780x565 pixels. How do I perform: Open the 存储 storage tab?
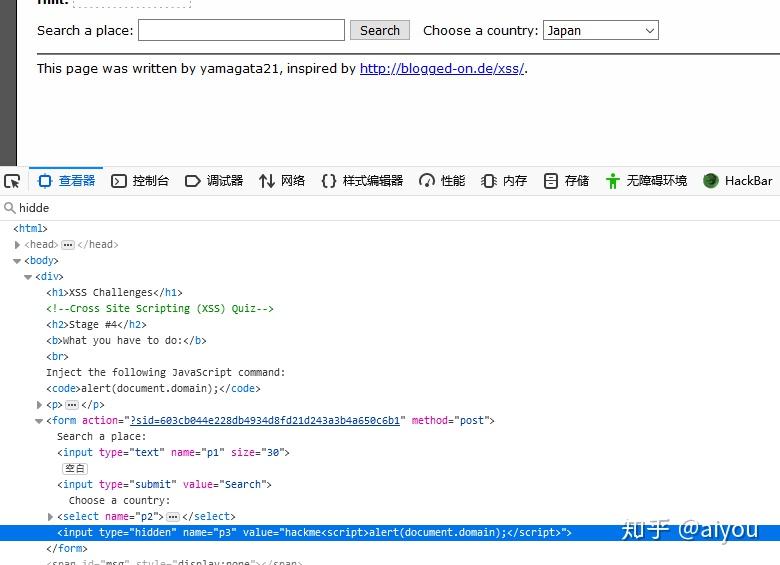[x=566, y=181]
